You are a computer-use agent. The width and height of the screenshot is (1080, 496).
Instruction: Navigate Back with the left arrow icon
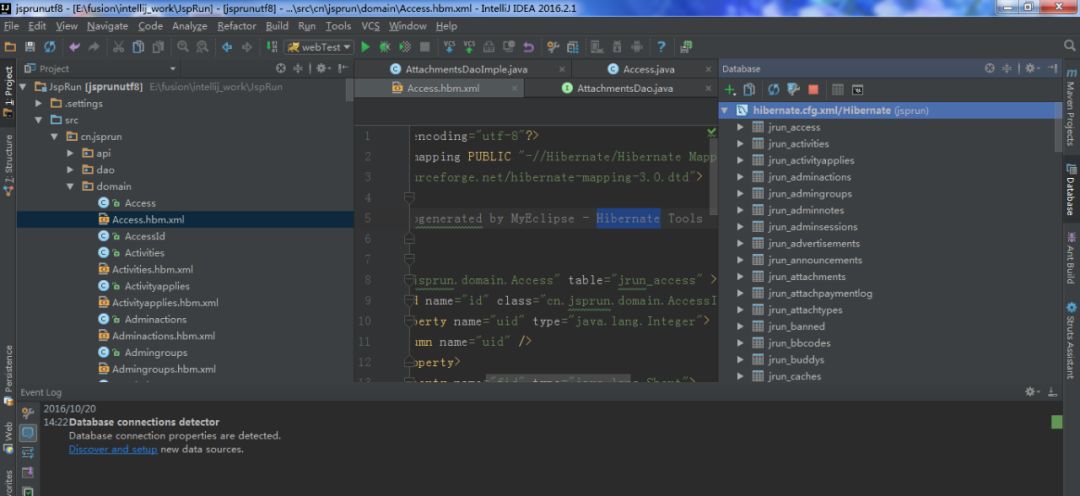point(227,47)
